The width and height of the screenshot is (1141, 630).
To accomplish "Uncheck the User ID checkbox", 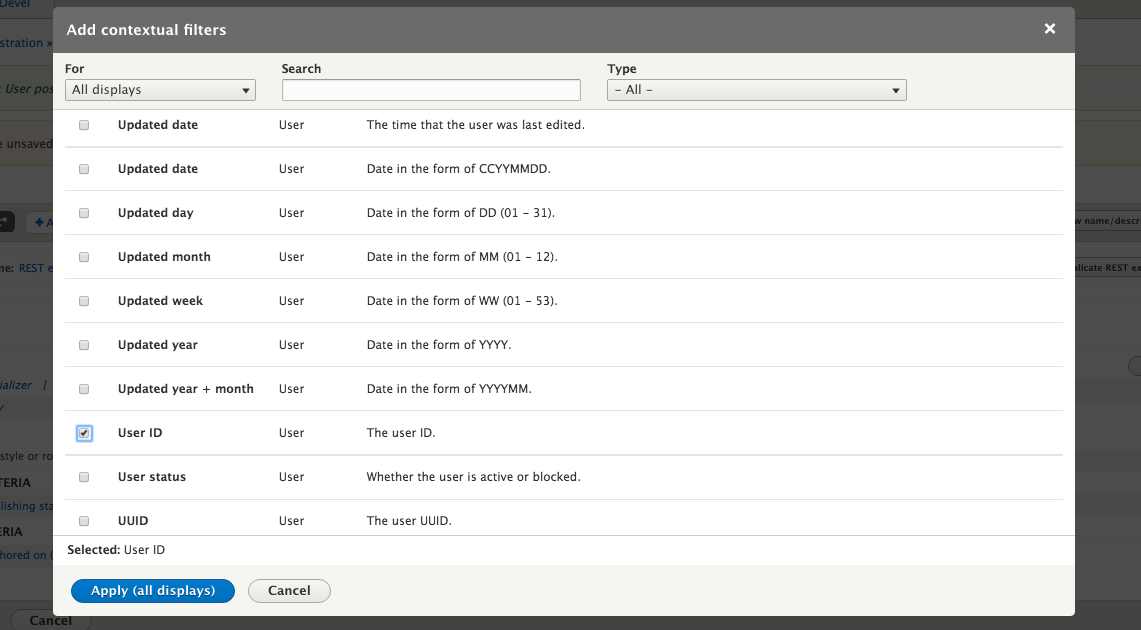I will pyautogui.click(x=84, y=433).
